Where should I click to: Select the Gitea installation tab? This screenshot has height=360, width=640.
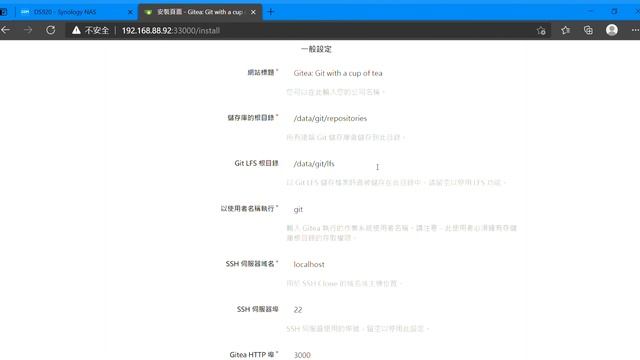pos(200,12)
